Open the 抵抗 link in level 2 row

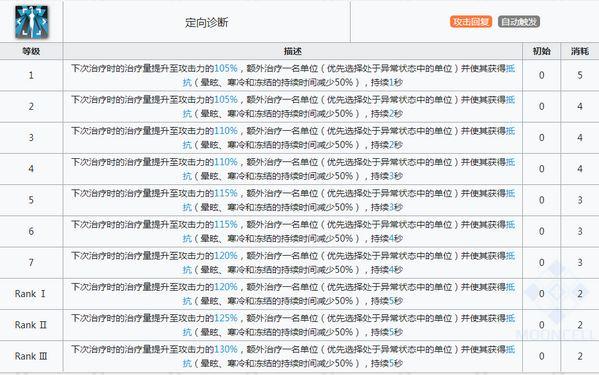pyautogui.click(x=510, y=100)
